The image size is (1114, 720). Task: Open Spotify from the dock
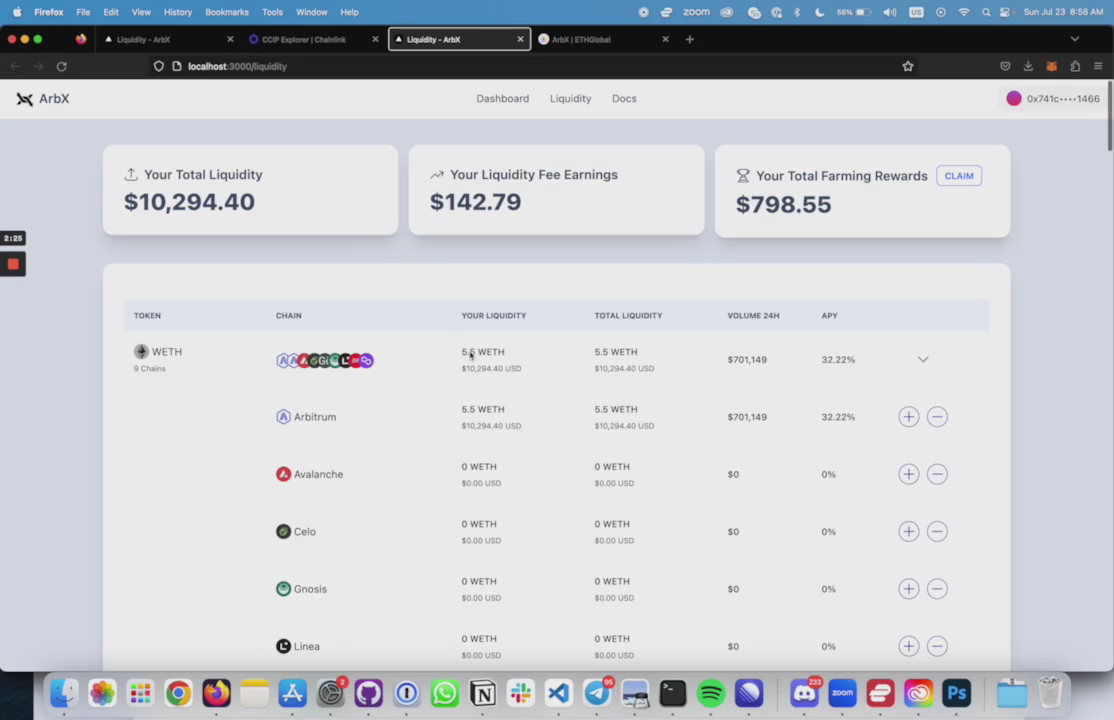pos(710,693)
